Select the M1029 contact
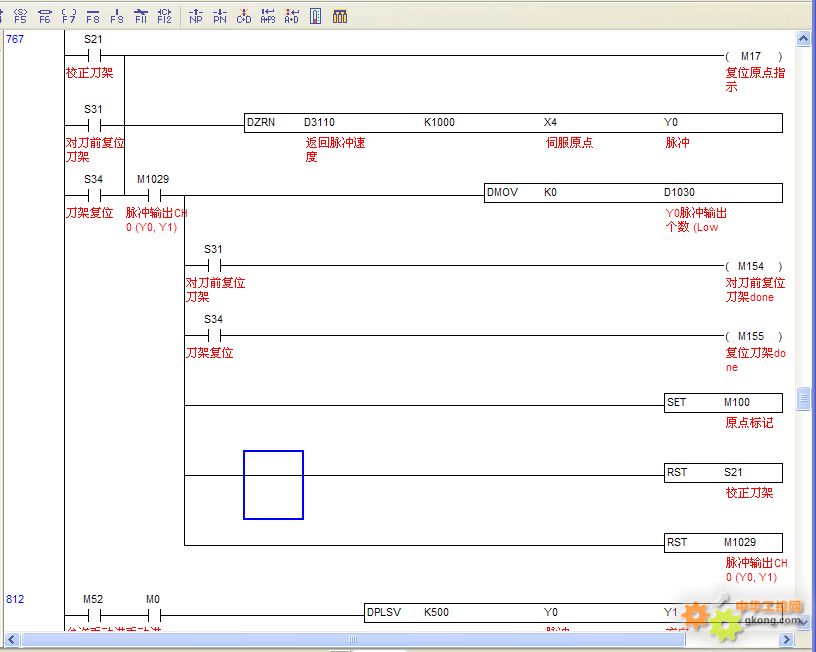 tap(154, 196)
